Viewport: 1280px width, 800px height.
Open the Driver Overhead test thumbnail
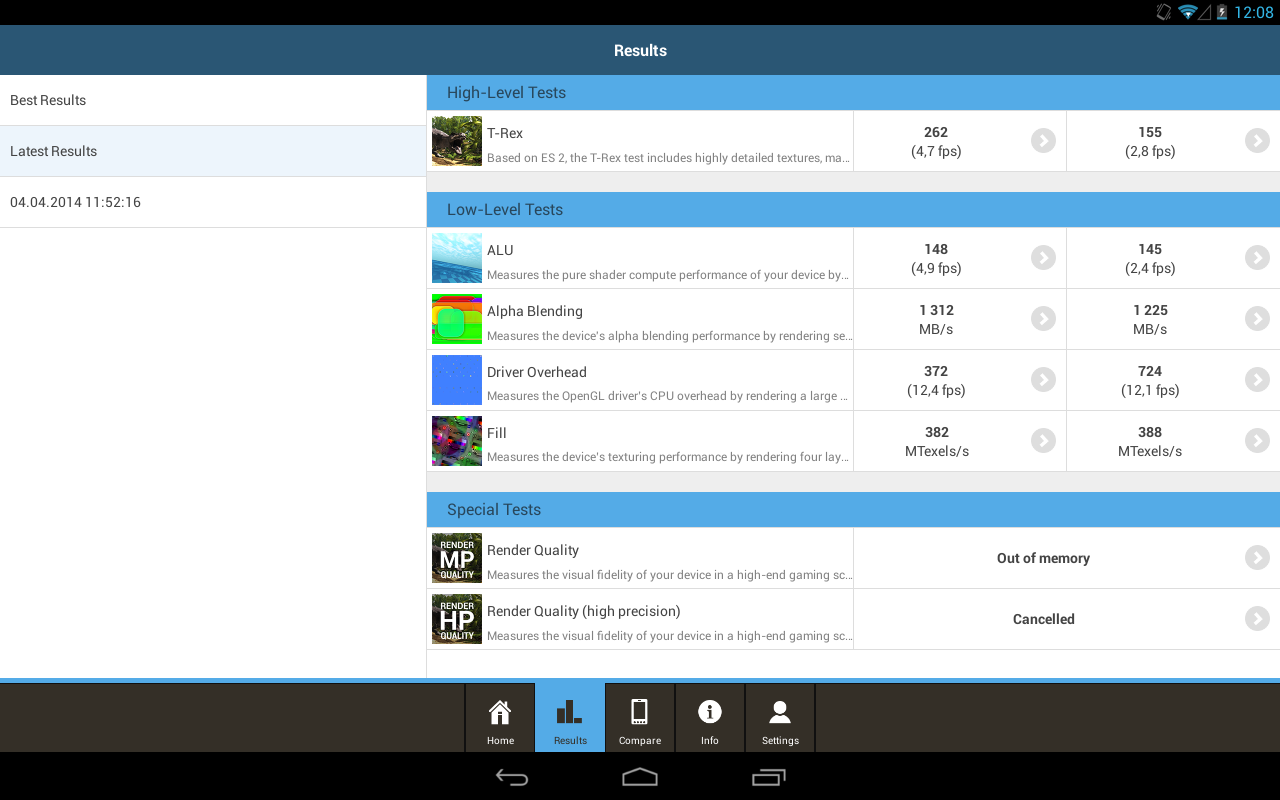pyautogui.click(x=457, y=380)
